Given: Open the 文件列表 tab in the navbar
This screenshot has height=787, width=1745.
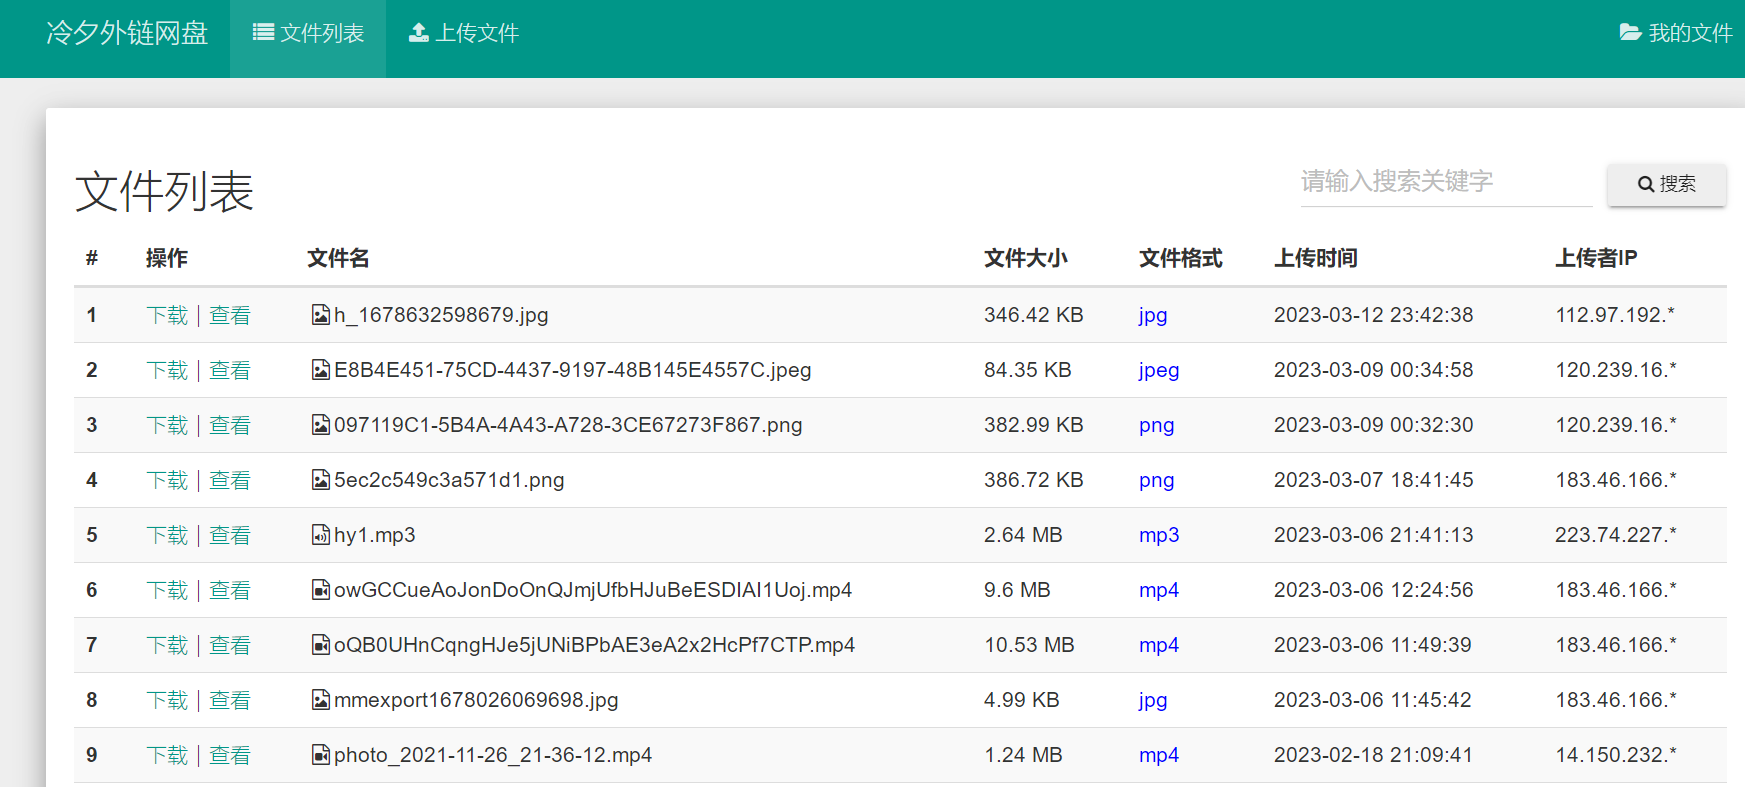Looking at the screenshot, I should [x=308, y=34].
